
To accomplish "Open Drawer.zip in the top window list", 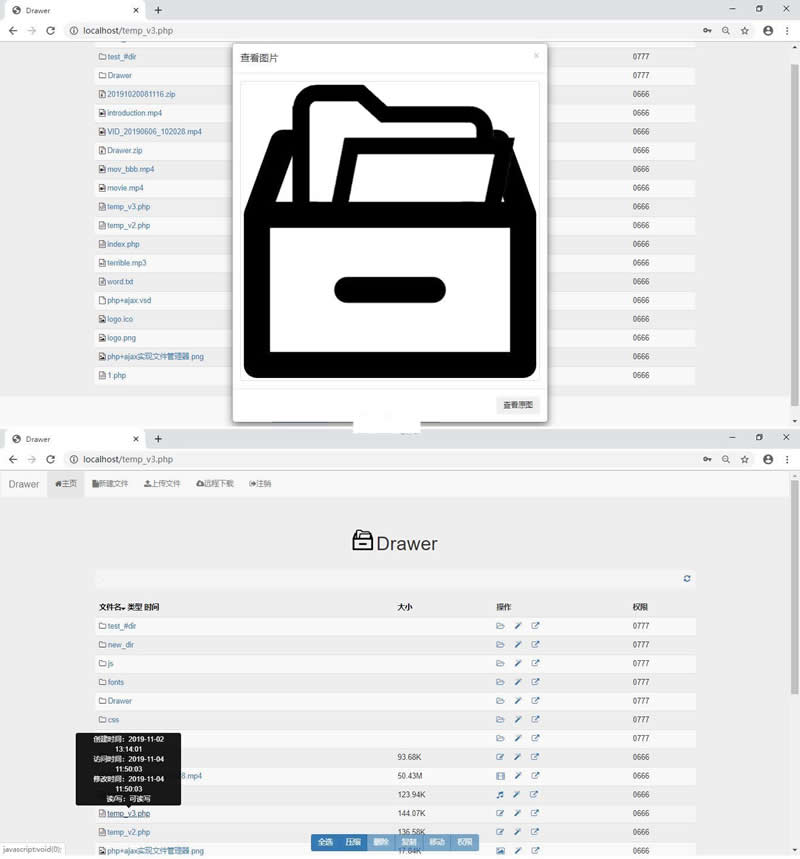I will pos(124,150).
